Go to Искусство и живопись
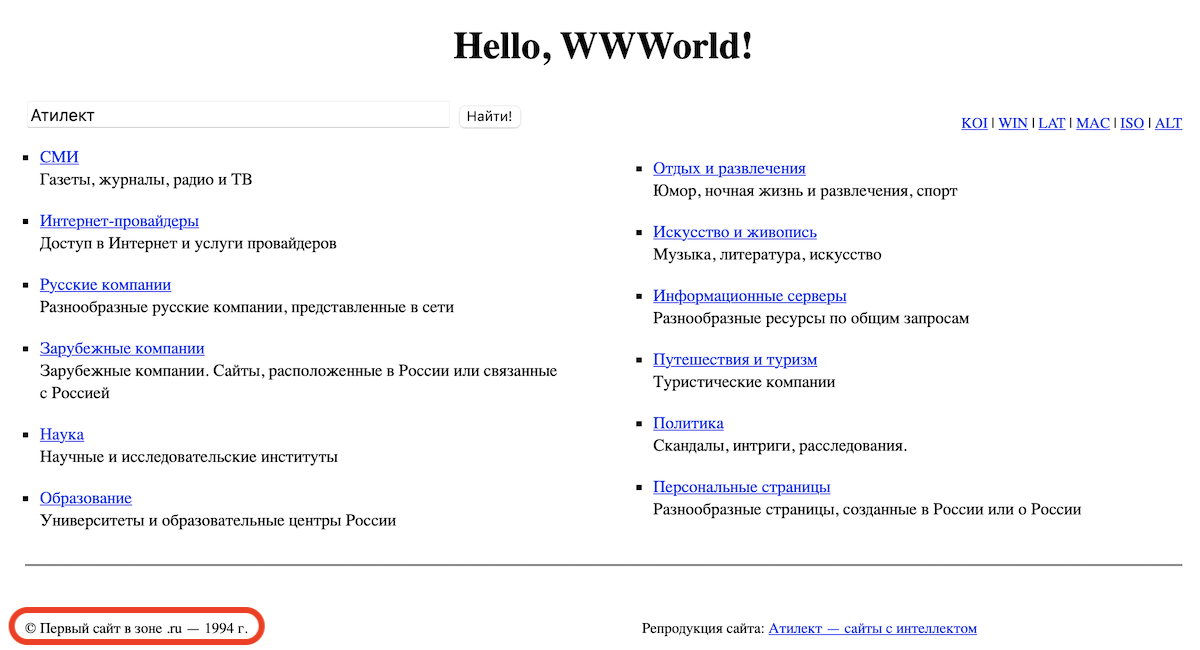This screenshot has height=650, width=1200. point(735,232)
